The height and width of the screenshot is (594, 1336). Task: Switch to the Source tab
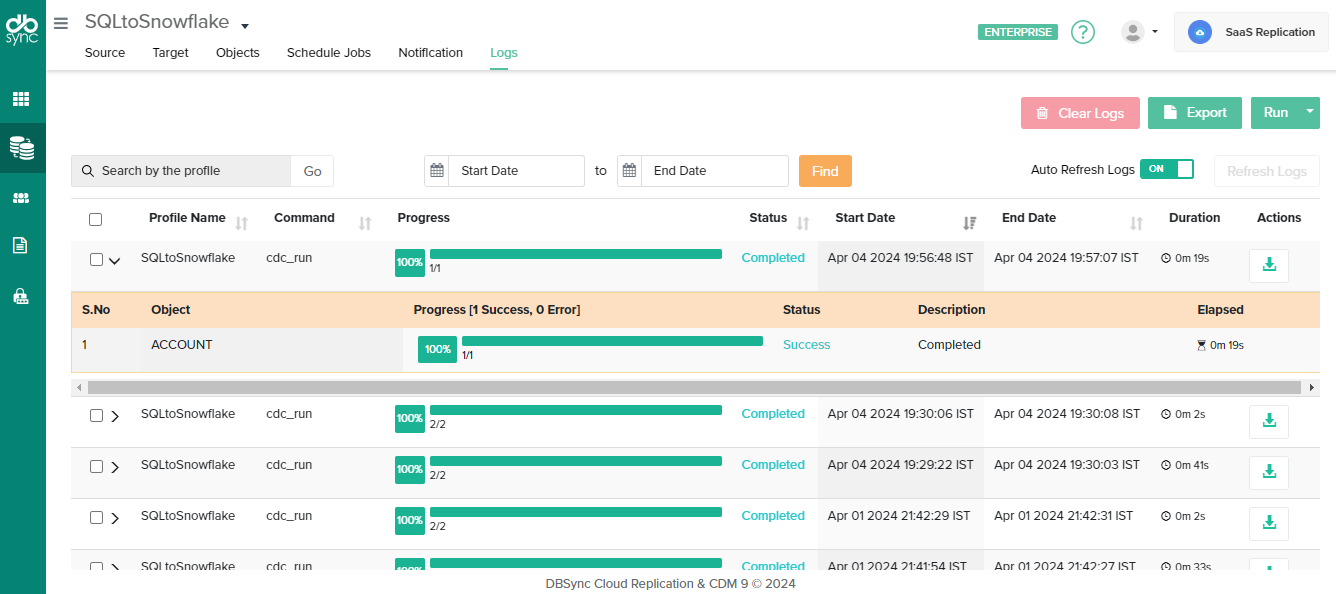tap(105, 53)
